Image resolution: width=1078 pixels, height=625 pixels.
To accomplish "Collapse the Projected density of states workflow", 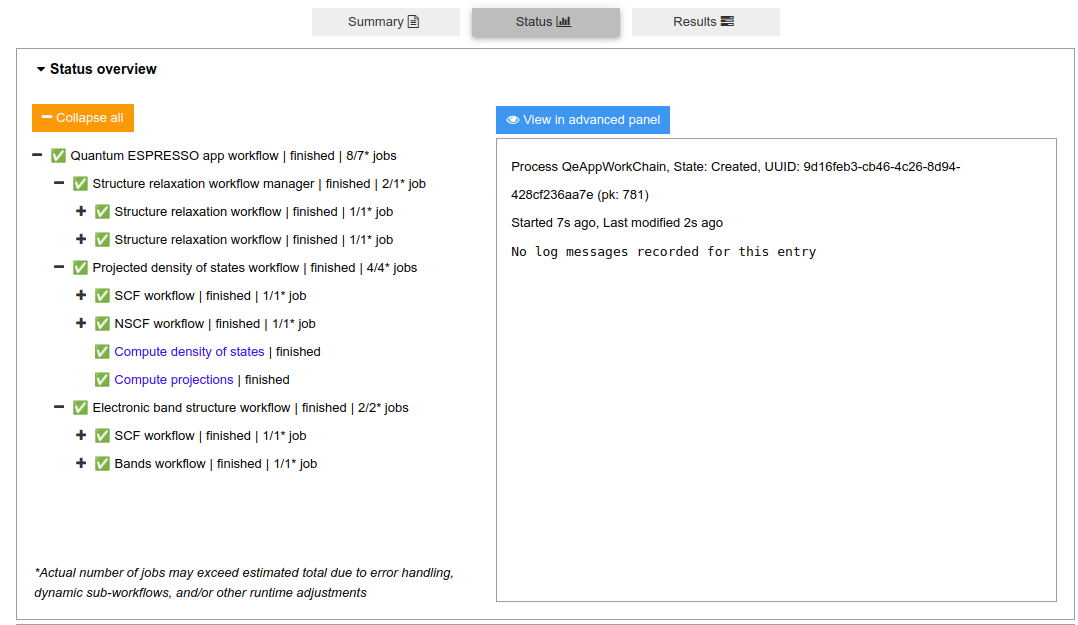I will point(59,268).
